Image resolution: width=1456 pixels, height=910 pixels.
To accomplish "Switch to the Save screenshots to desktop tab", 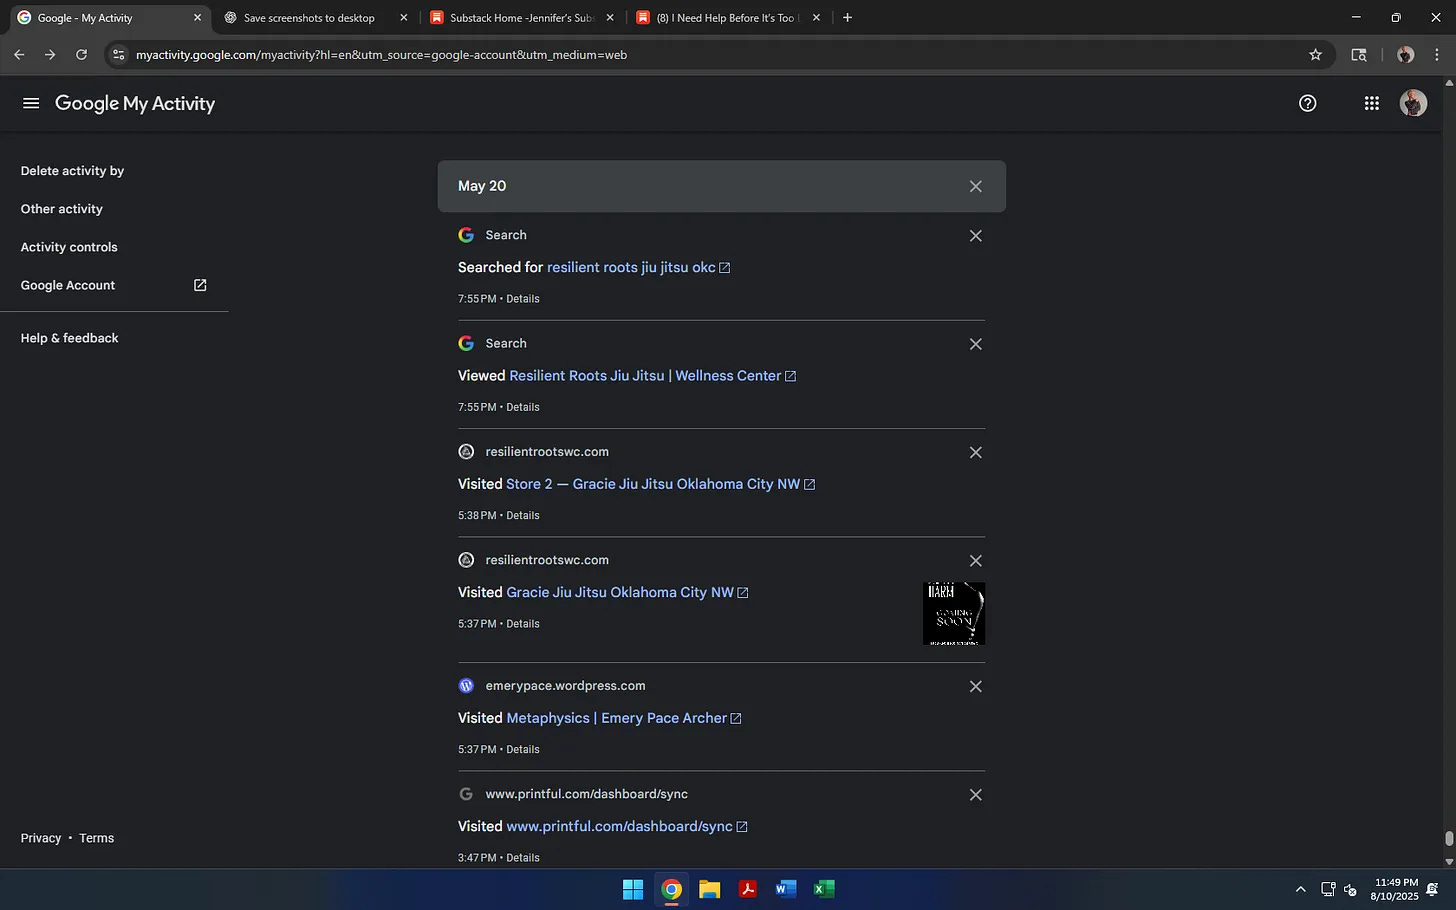I will 309,18.
